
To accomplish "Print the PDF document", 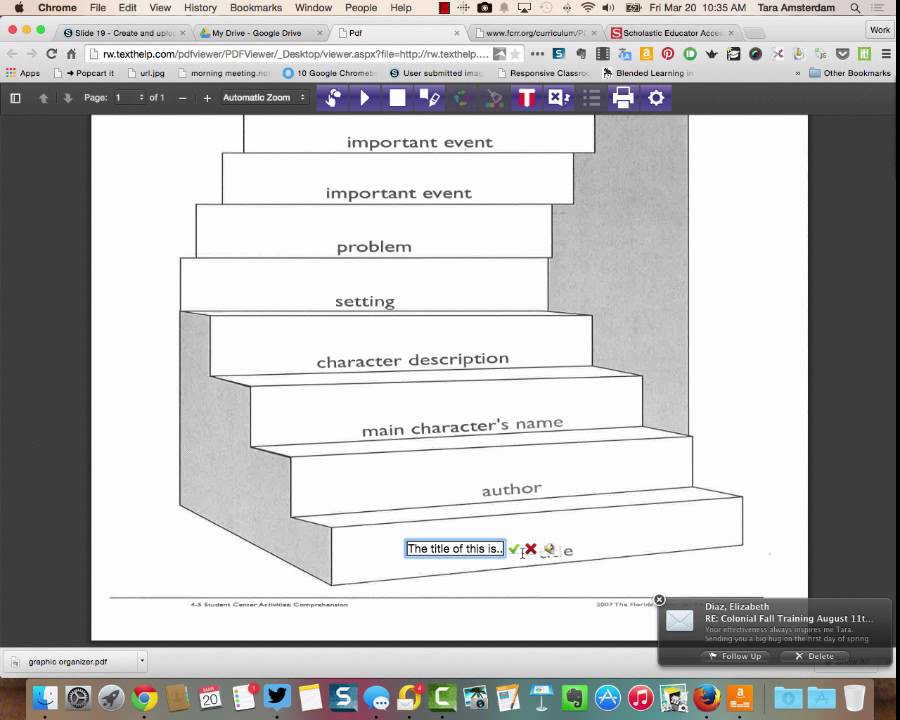I will click(x=623, y=98).
